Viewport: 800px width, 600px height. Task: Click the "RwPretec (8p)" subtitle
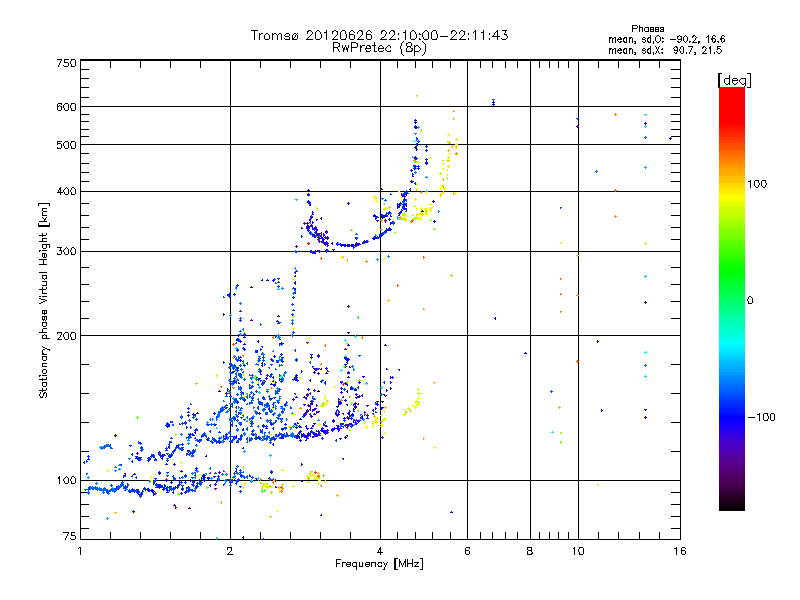tap(379, 48)
